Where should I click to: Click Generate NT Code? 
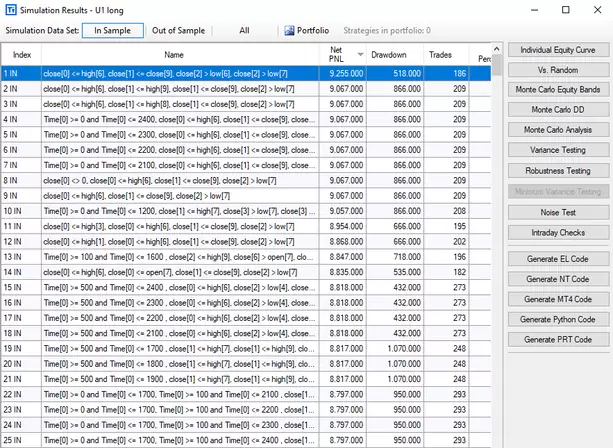pos(558,279)
